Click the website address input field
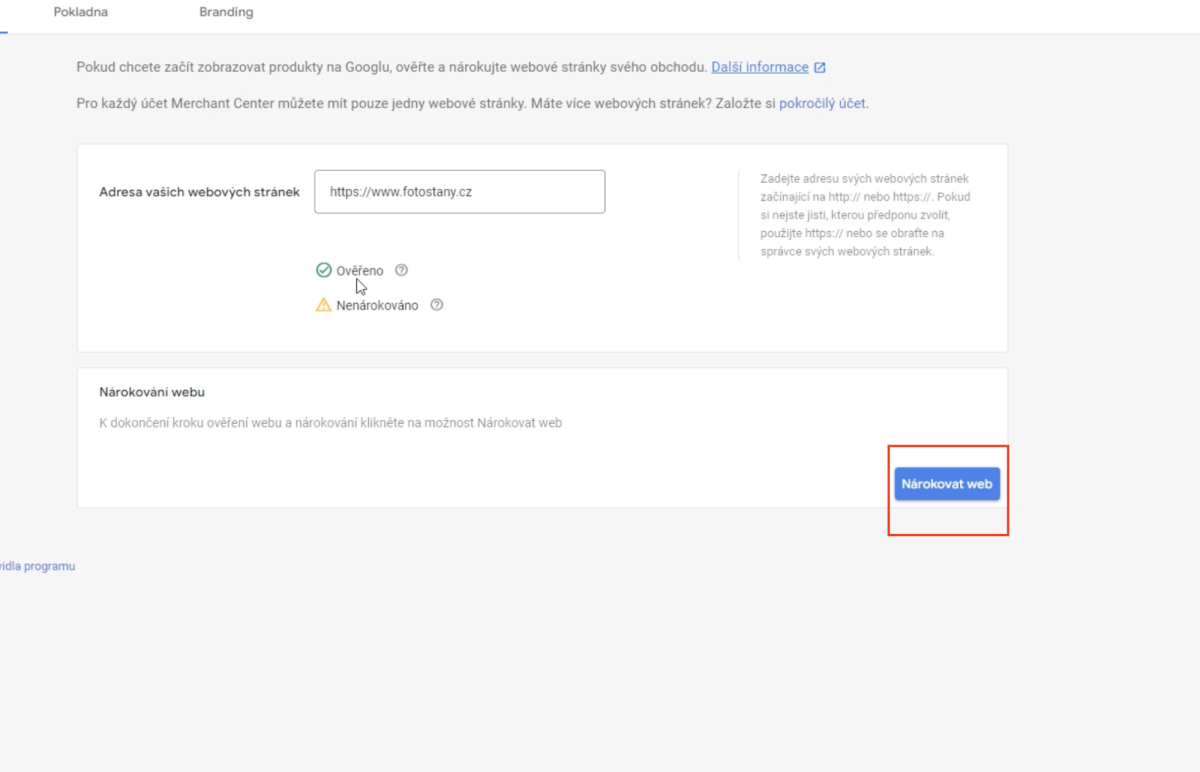The width and height of the screenshot is (1200, 772). click(460, 192)
